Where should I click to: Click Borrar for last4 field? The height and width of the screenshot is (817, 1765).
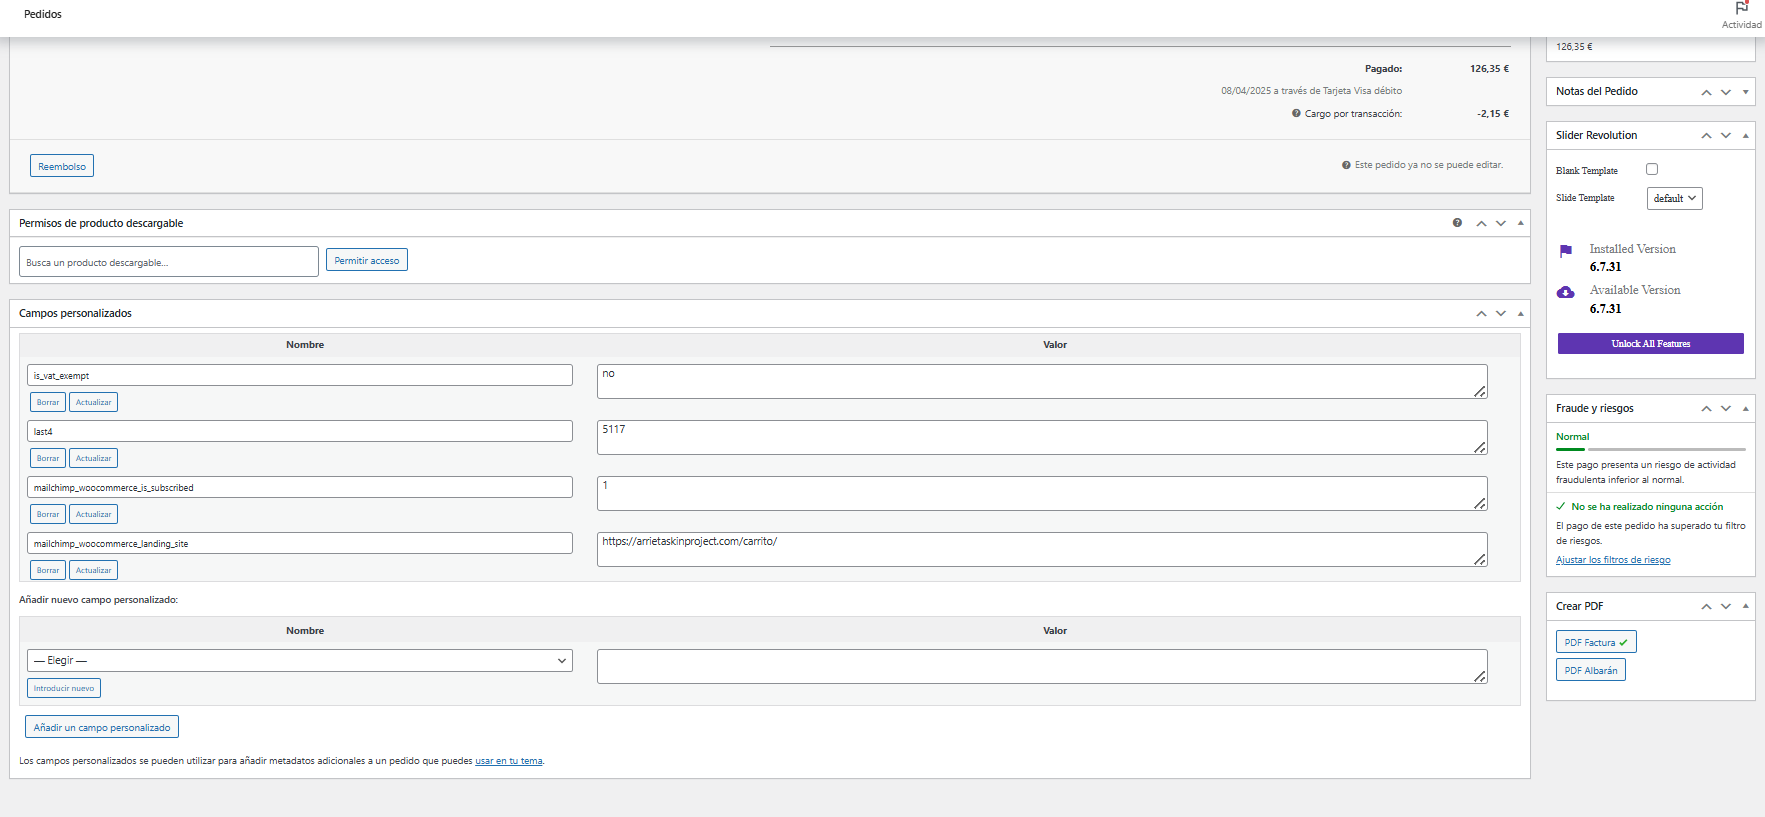point(48,458)
